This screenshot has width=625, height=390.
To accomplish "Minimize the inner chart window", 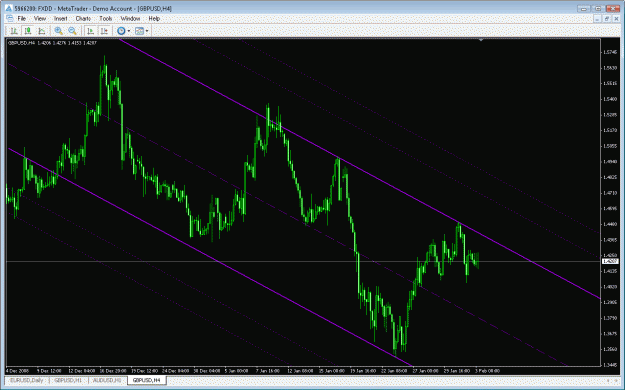I will (x=597, y=18).
